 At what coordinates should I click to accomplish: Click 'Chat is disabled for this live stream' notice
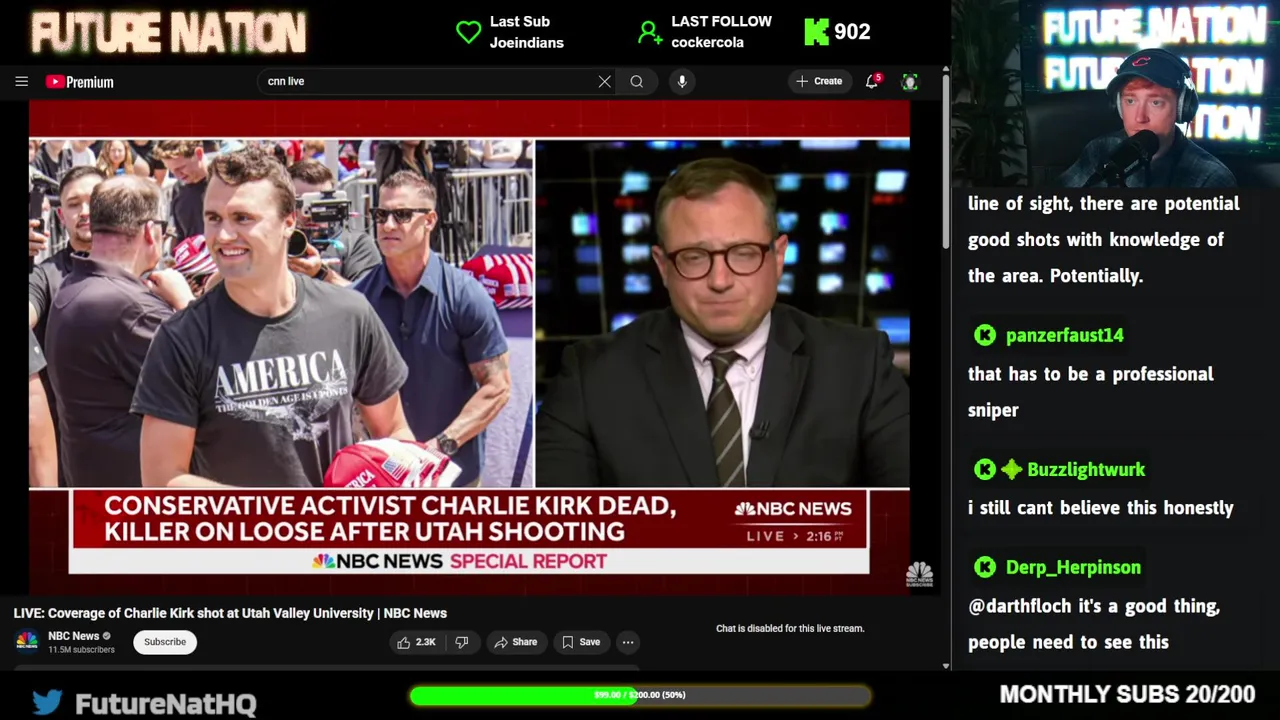coord(790,628)
